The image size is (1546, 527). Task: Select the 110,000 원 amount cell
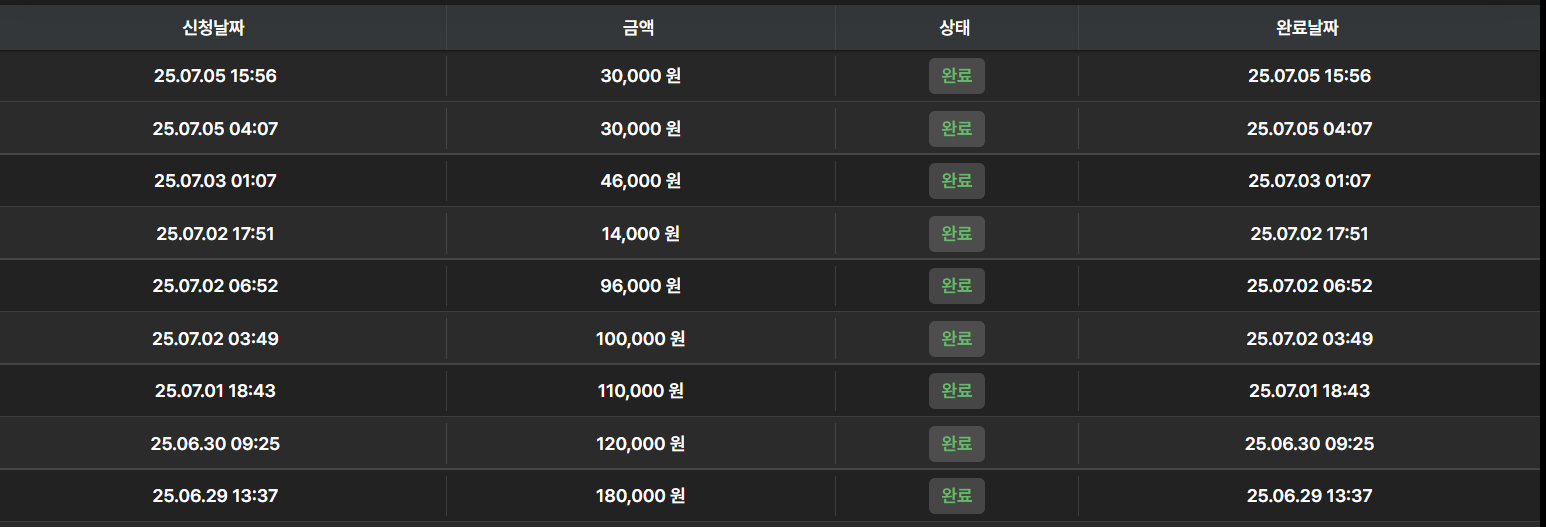[x=640, y=391]
